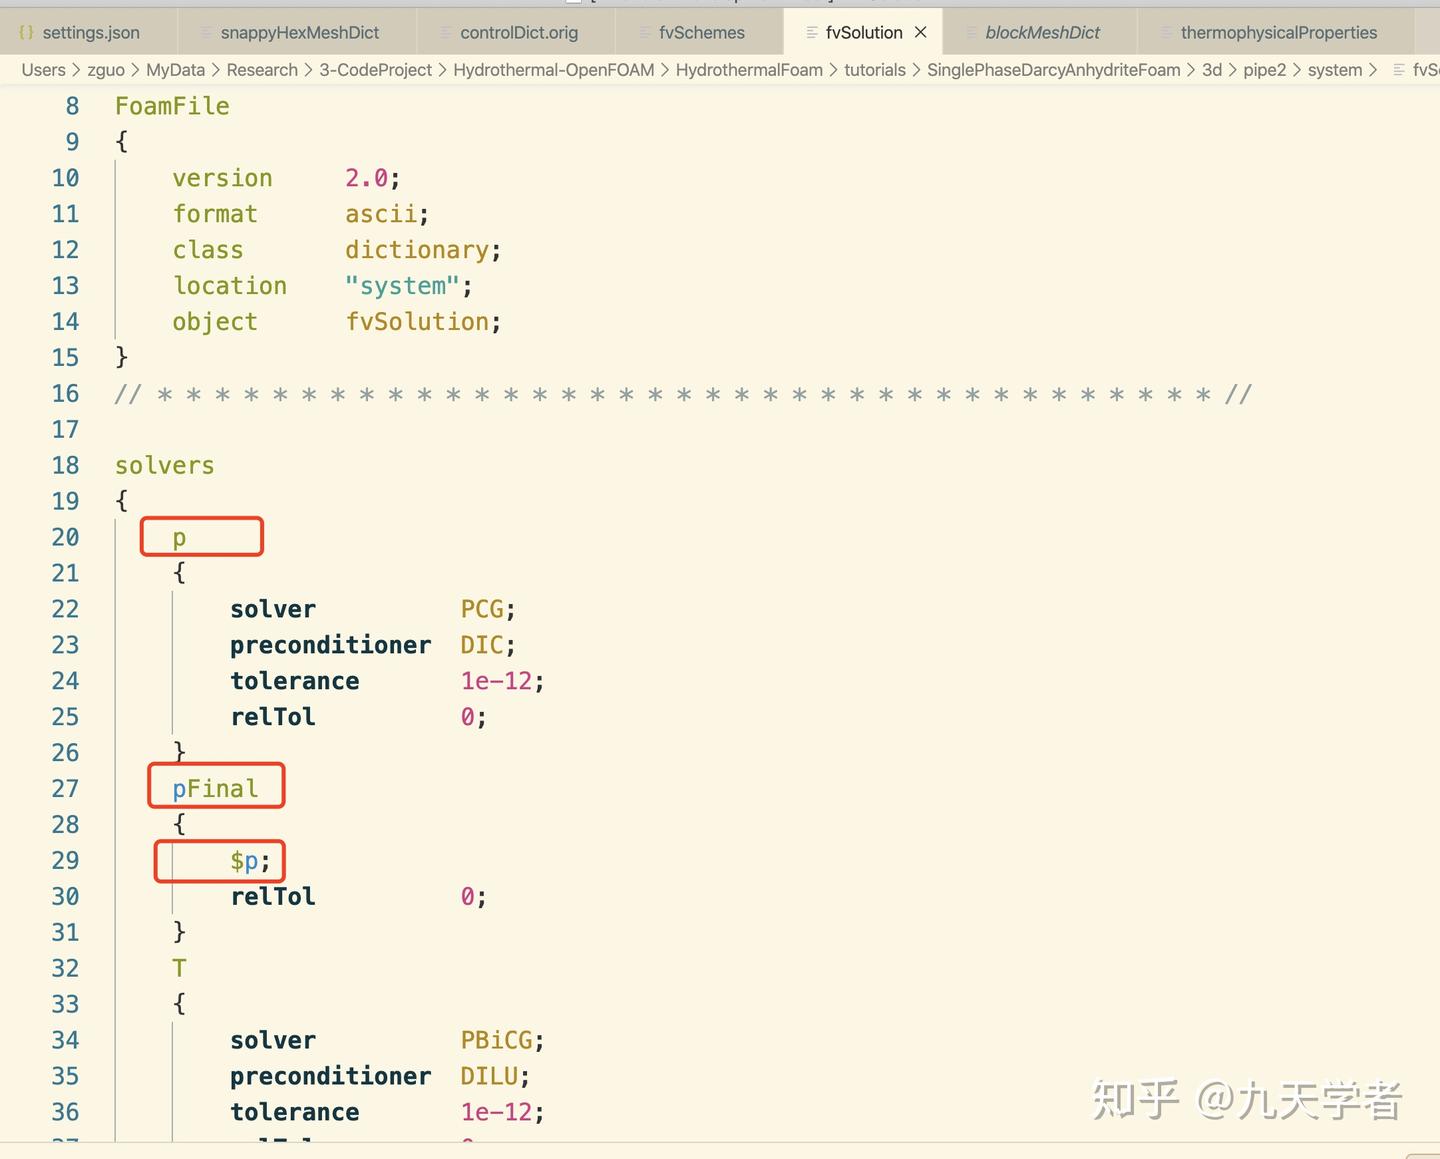Click the class value dictionary

pyautogui.click(x=417, y=250)
